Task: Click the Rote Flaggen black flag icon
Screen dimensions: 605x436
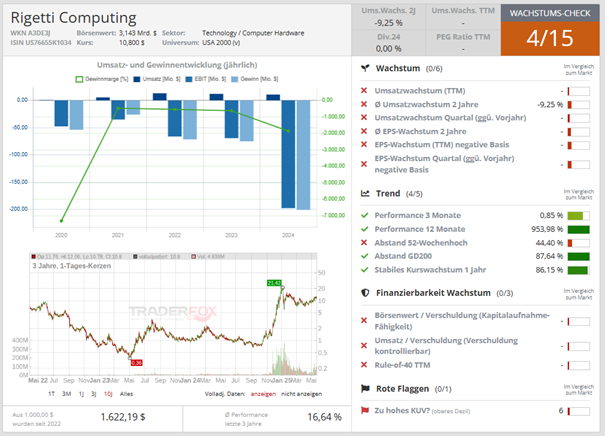Action: 365,389
